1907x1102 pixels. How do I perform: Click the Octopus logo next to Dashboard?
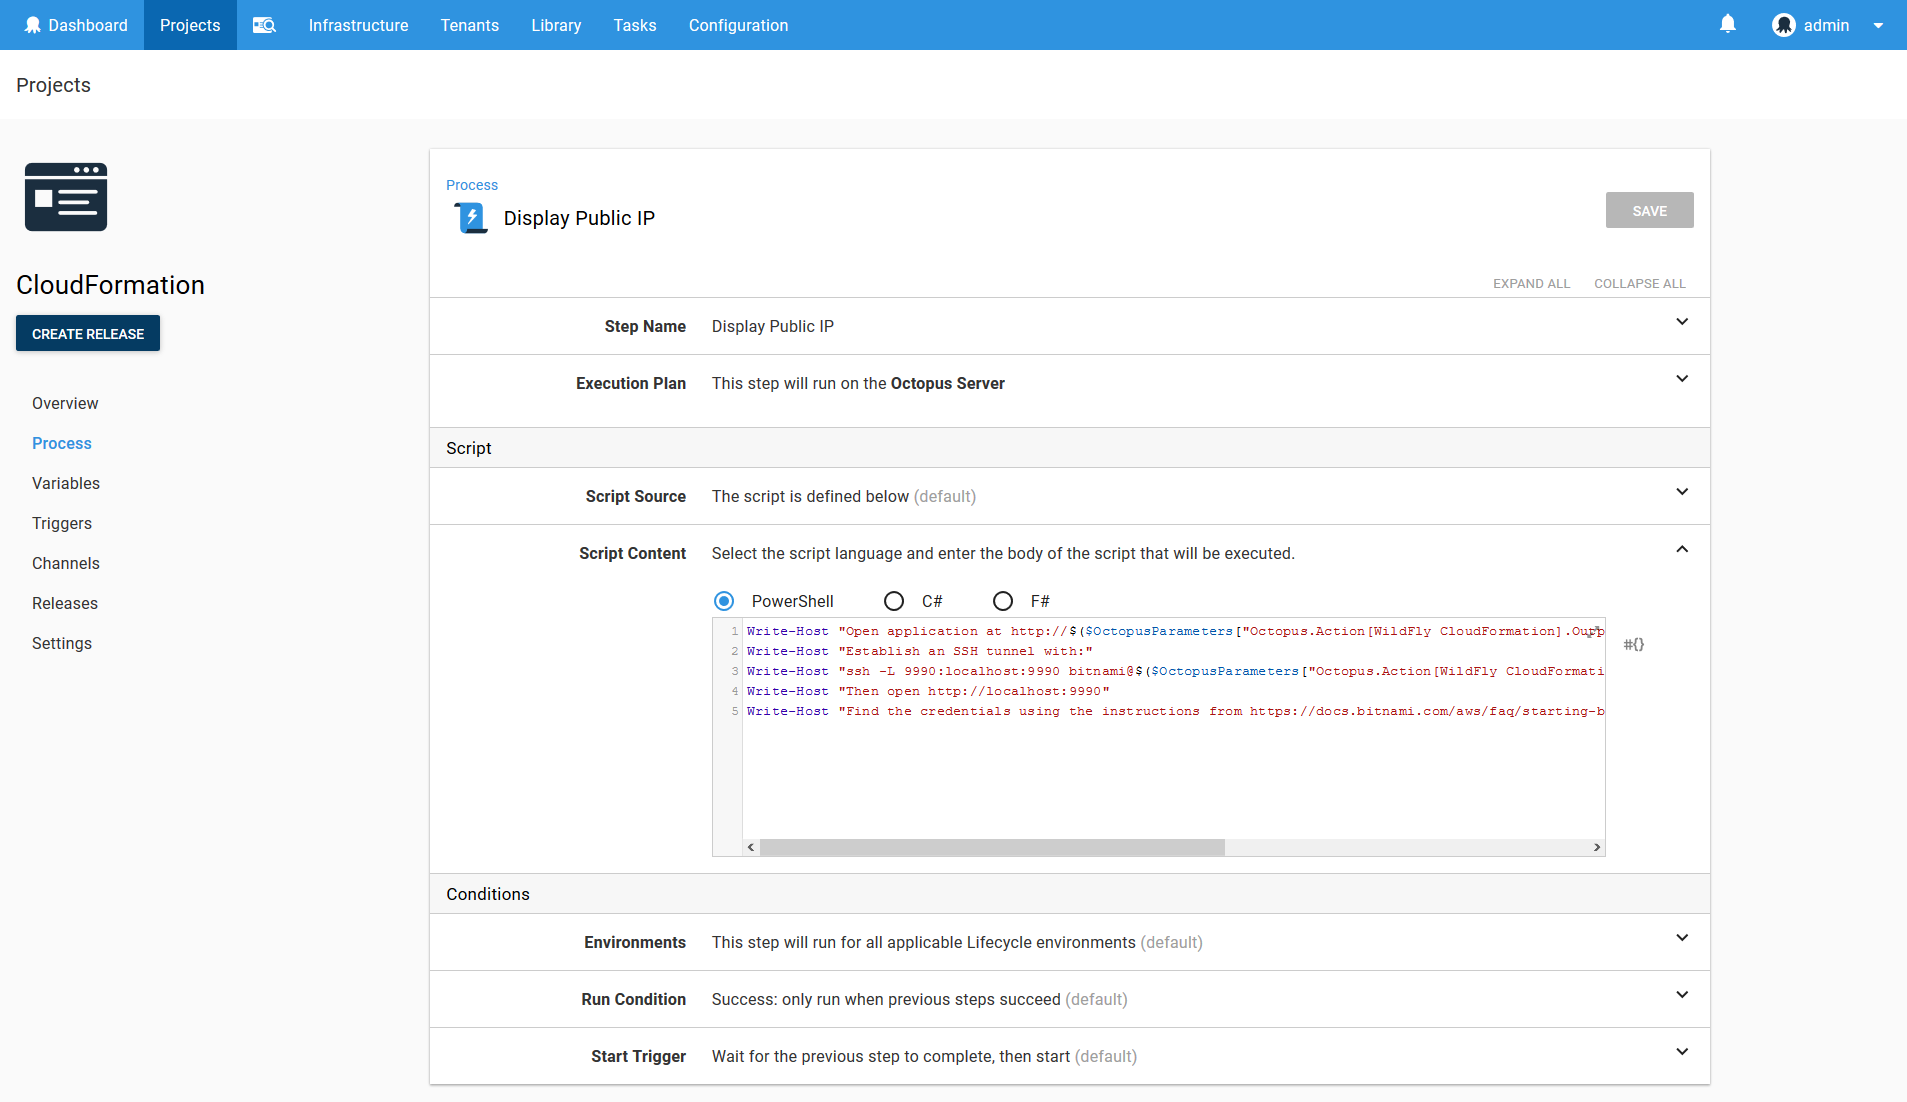(33, 25)
